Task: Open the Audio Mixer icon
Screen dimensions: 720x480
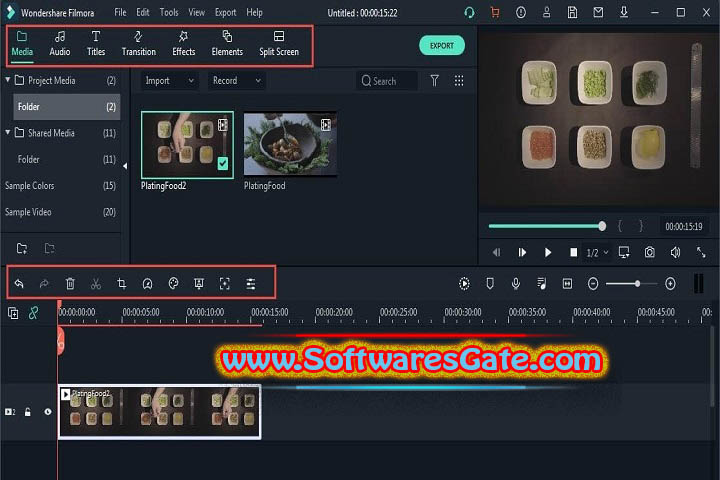Action: point(542,283)
